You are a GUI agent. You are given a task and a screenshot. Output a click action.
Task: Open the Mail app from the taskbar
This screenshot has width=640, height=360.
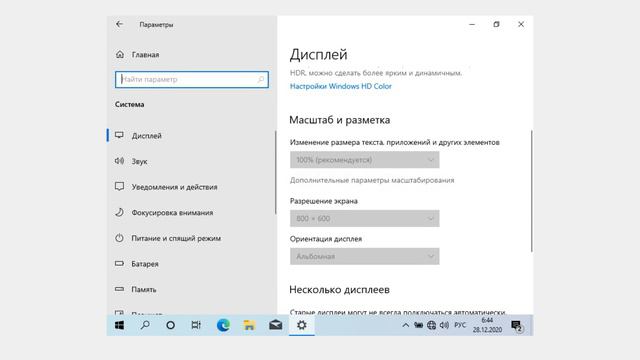[276, 325]
